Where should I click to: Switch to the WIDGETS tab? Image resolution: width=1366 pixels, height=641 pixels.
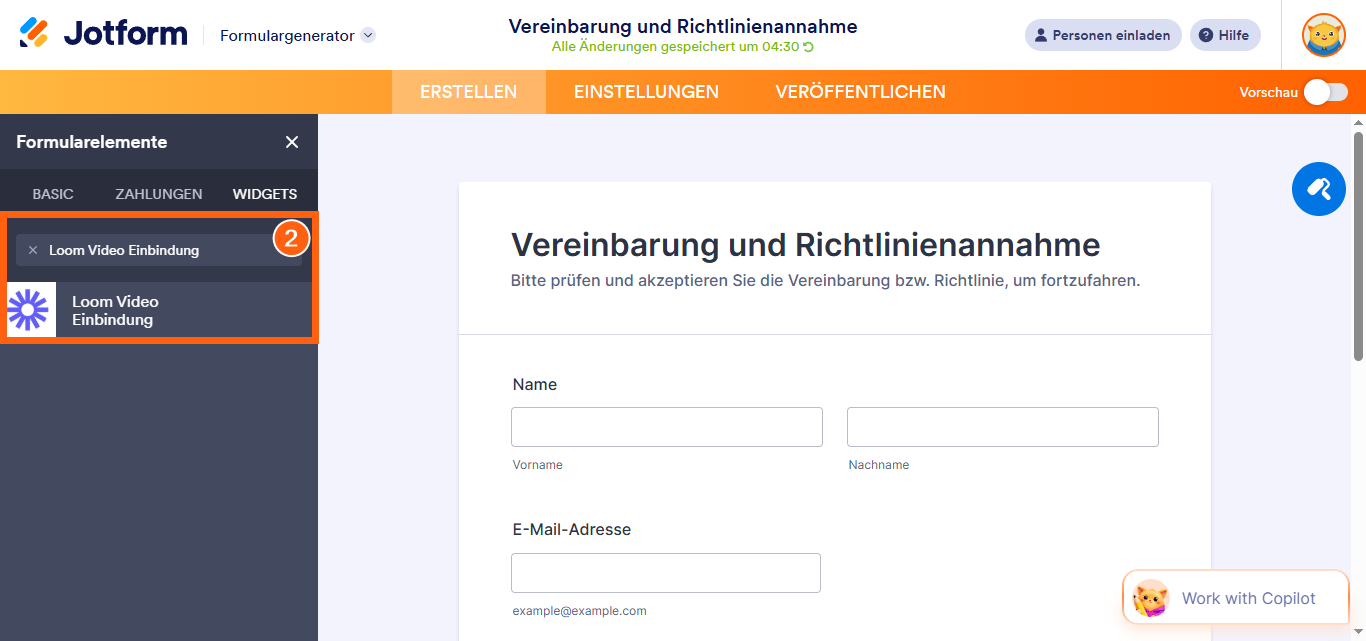click(x=264, y=193)
